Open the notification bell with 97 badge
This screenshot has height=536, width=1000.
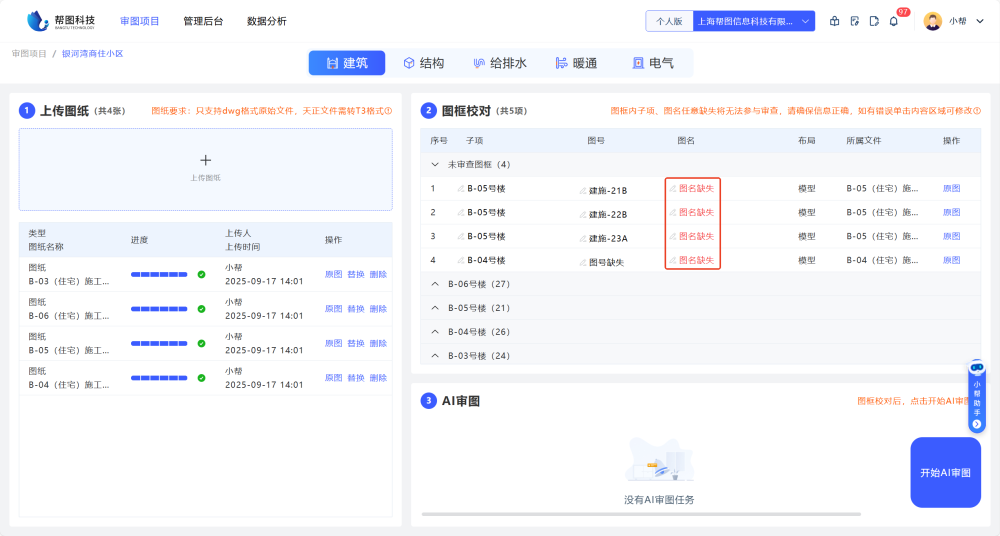(x=893, y=21)
